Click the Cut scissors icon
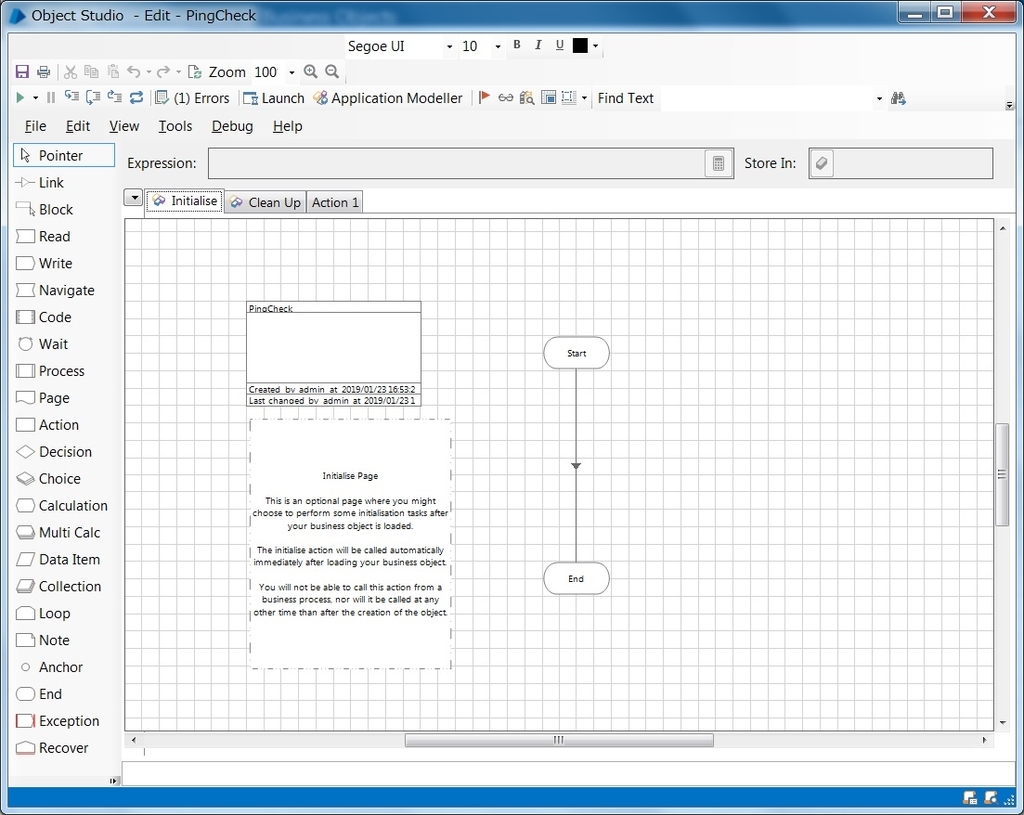 [71, 72]
